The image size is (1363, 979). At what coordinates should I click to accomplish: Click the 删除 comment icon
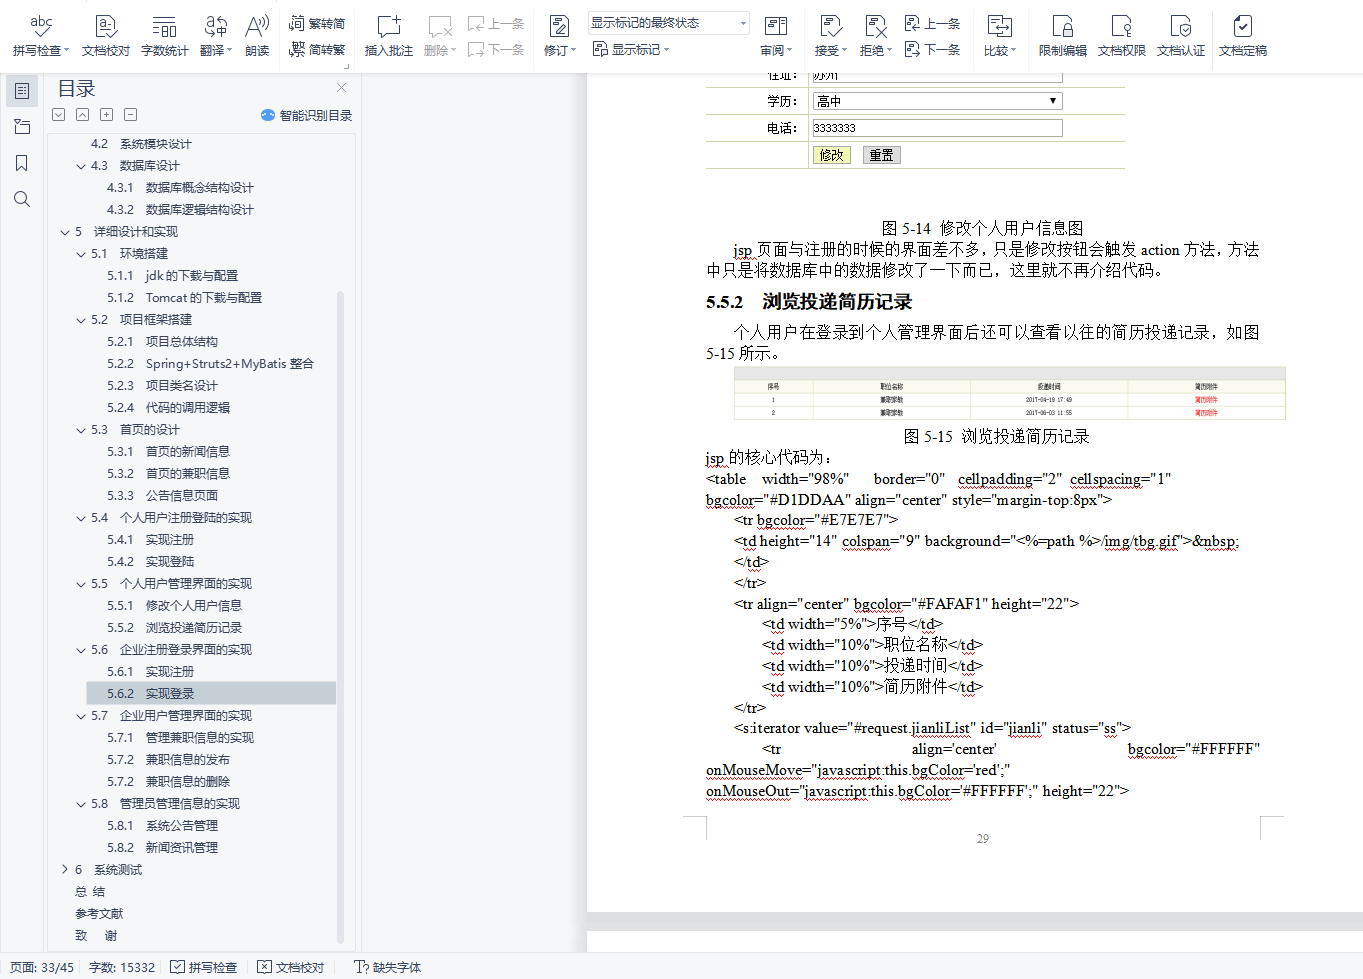coord(439,35)
